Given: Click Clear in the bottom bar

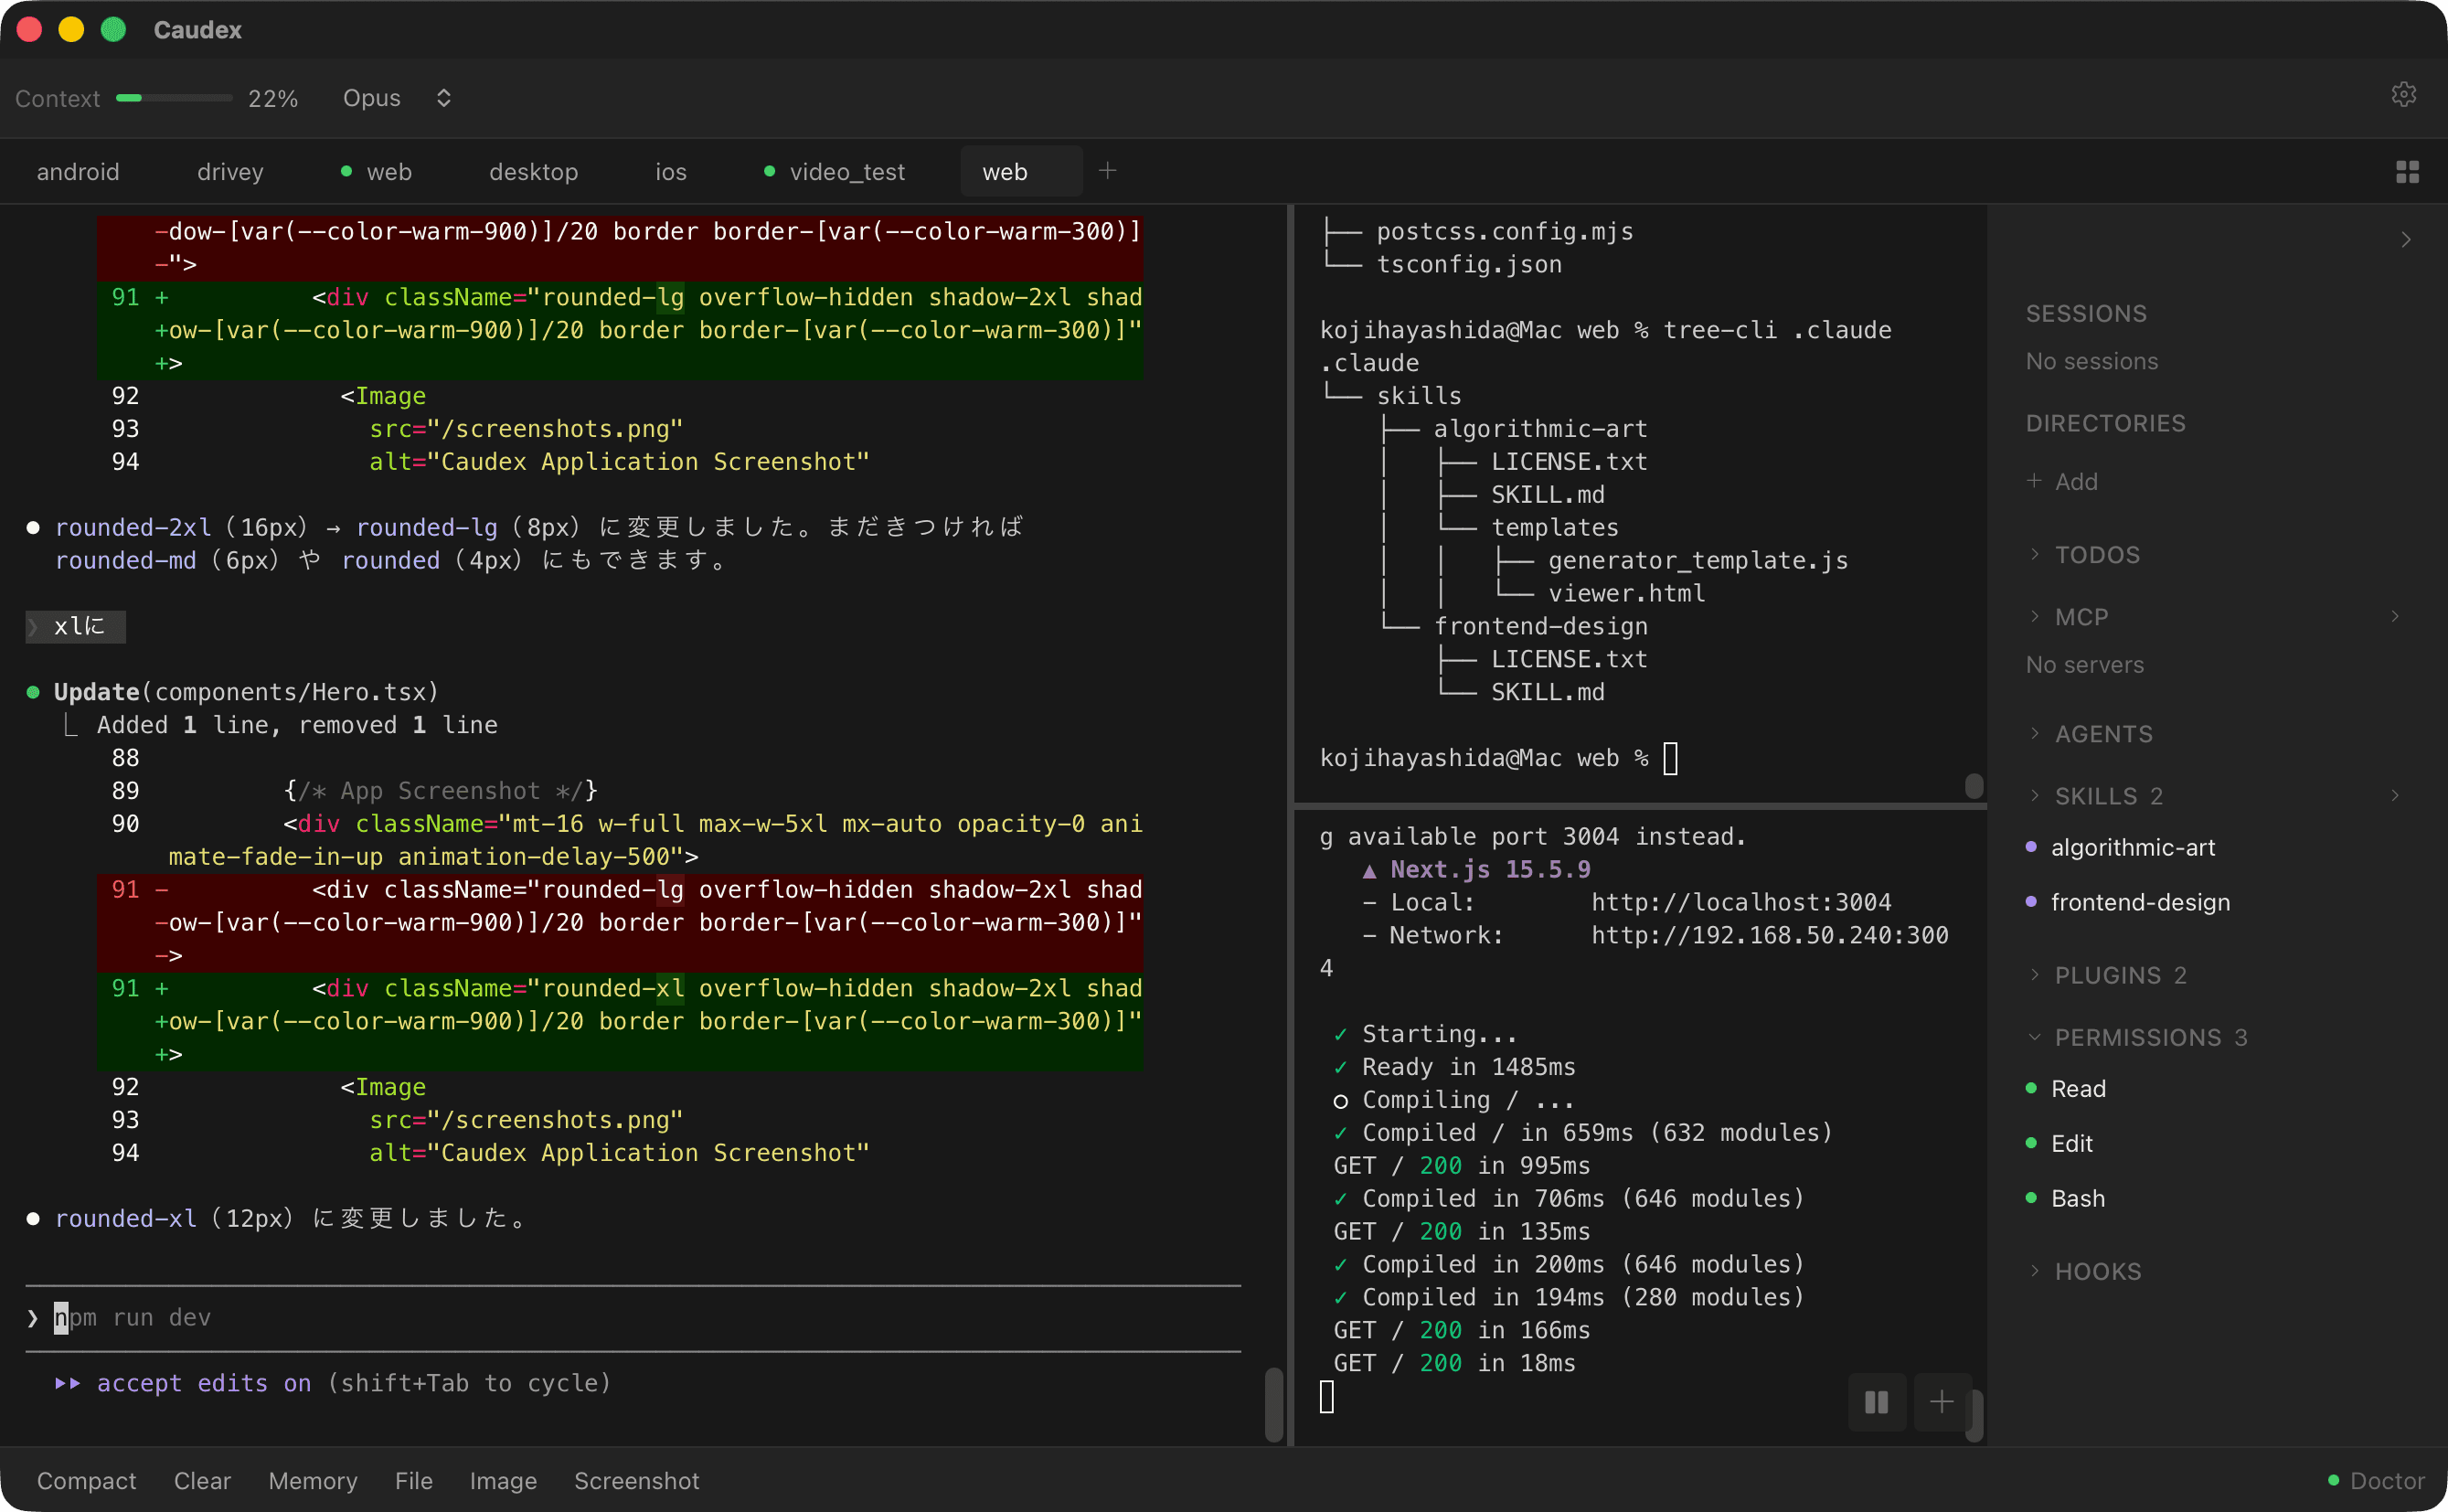Looking at the screenshot, I should point(202,1480).
